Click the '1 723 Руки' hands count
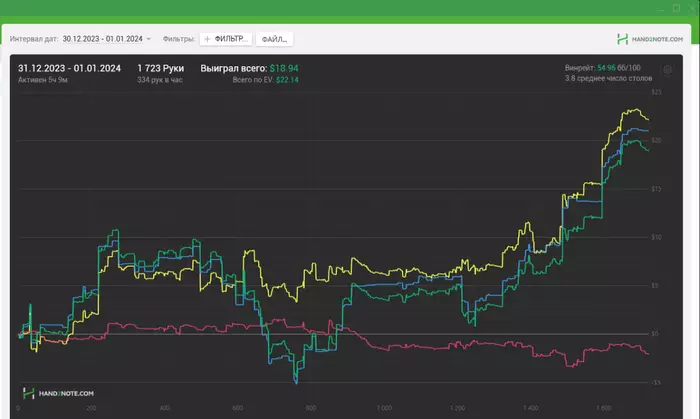 [161, 68]
